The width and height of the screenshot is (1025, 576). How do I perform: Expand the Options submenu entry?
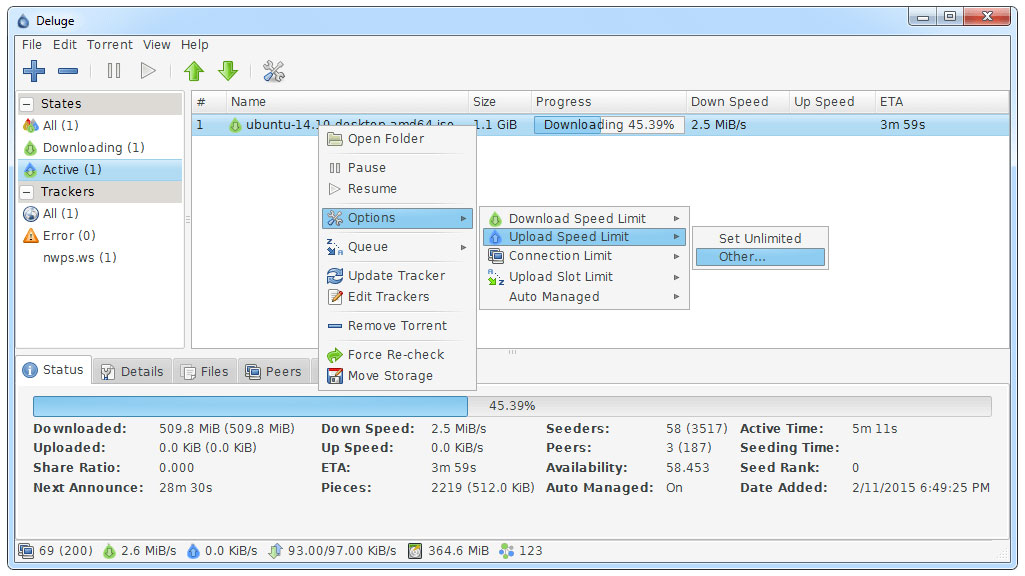click(x=397, y=218)
